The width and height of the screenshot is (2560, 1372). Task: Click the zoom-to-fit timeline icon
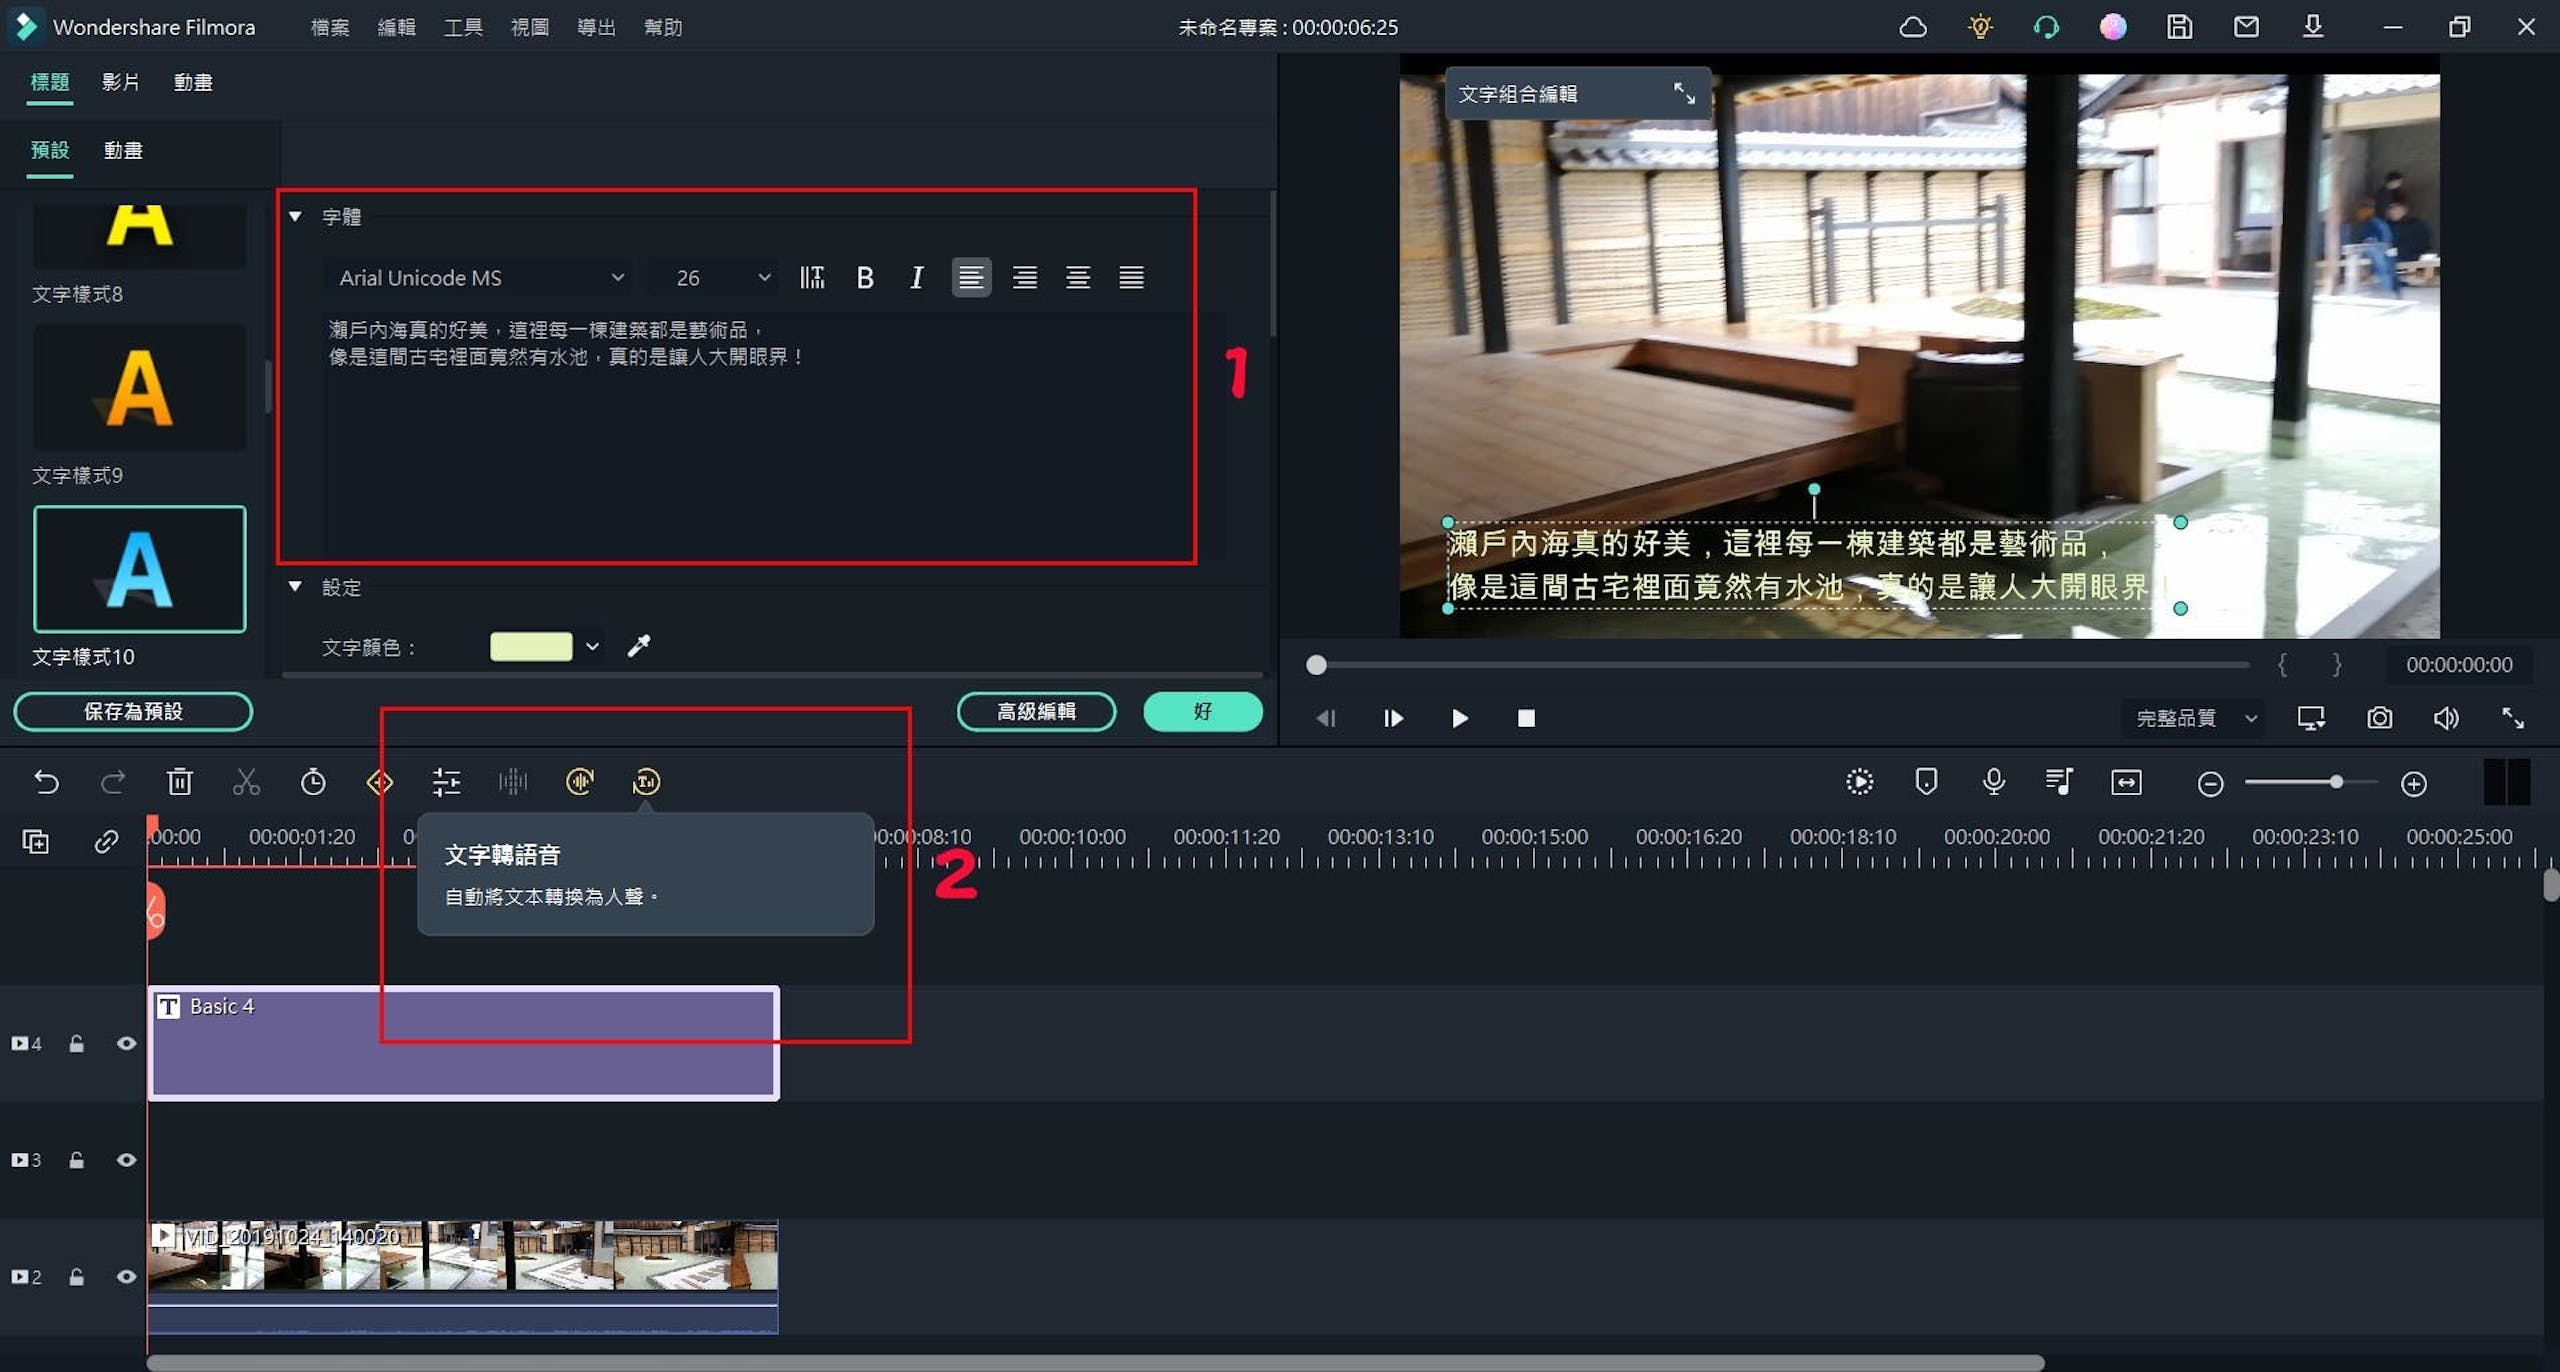tap(2126, 782)
